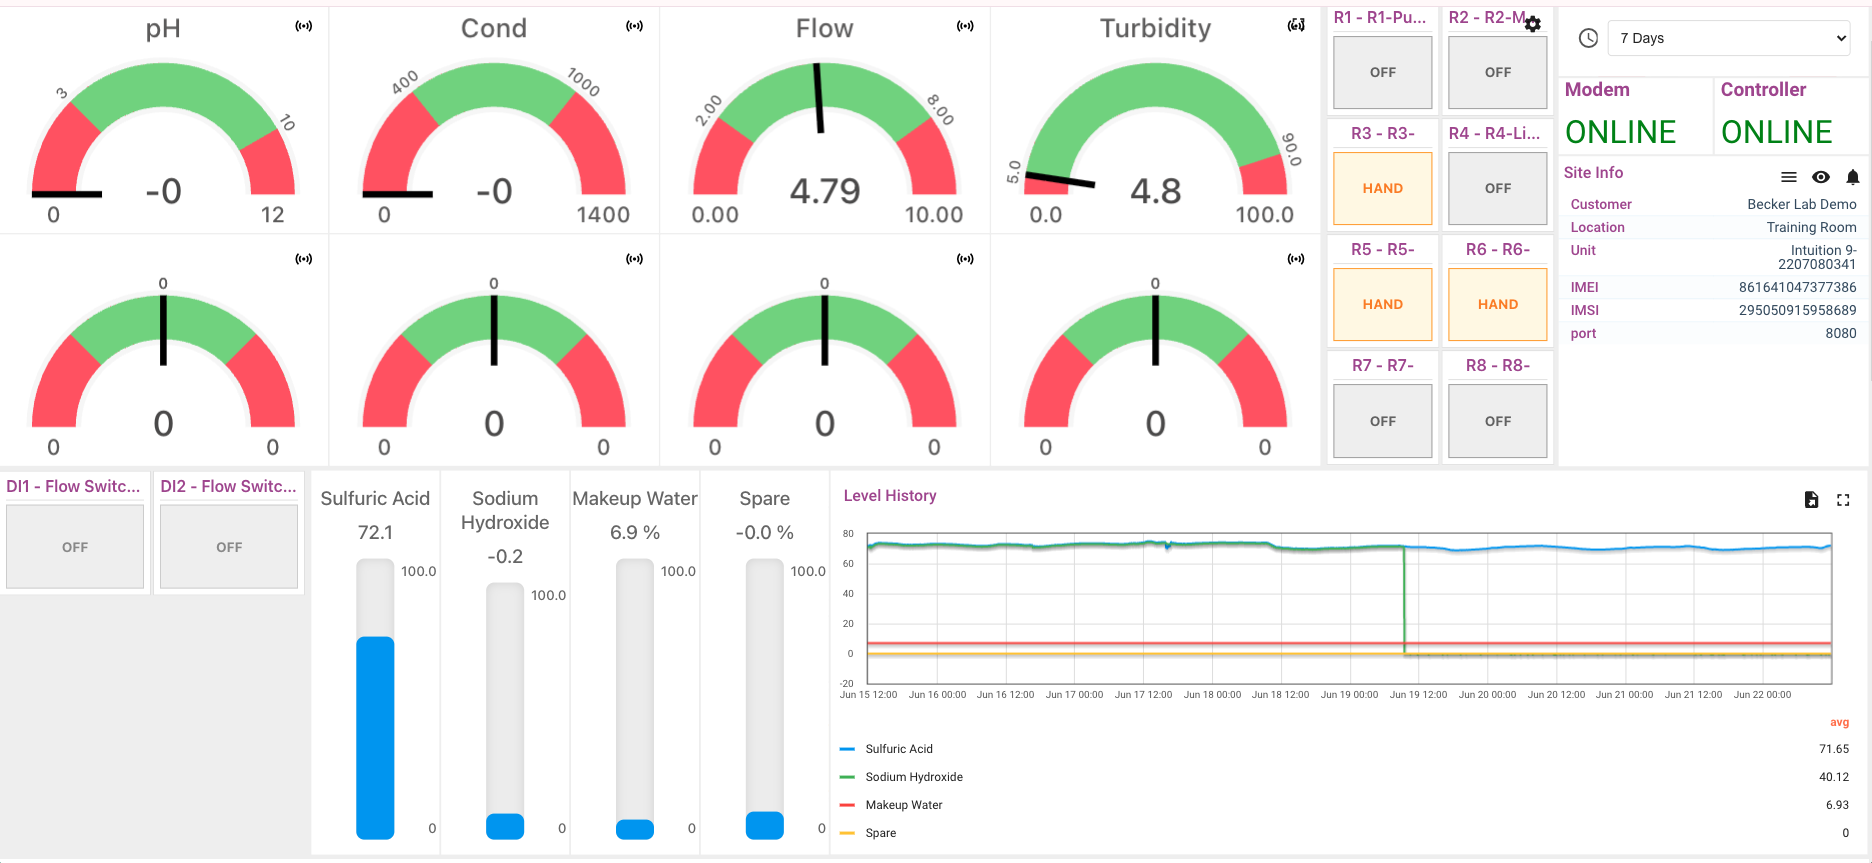
Task: Click the Sulfuric Acid tank level bar
Action: [x=375, y=699]
